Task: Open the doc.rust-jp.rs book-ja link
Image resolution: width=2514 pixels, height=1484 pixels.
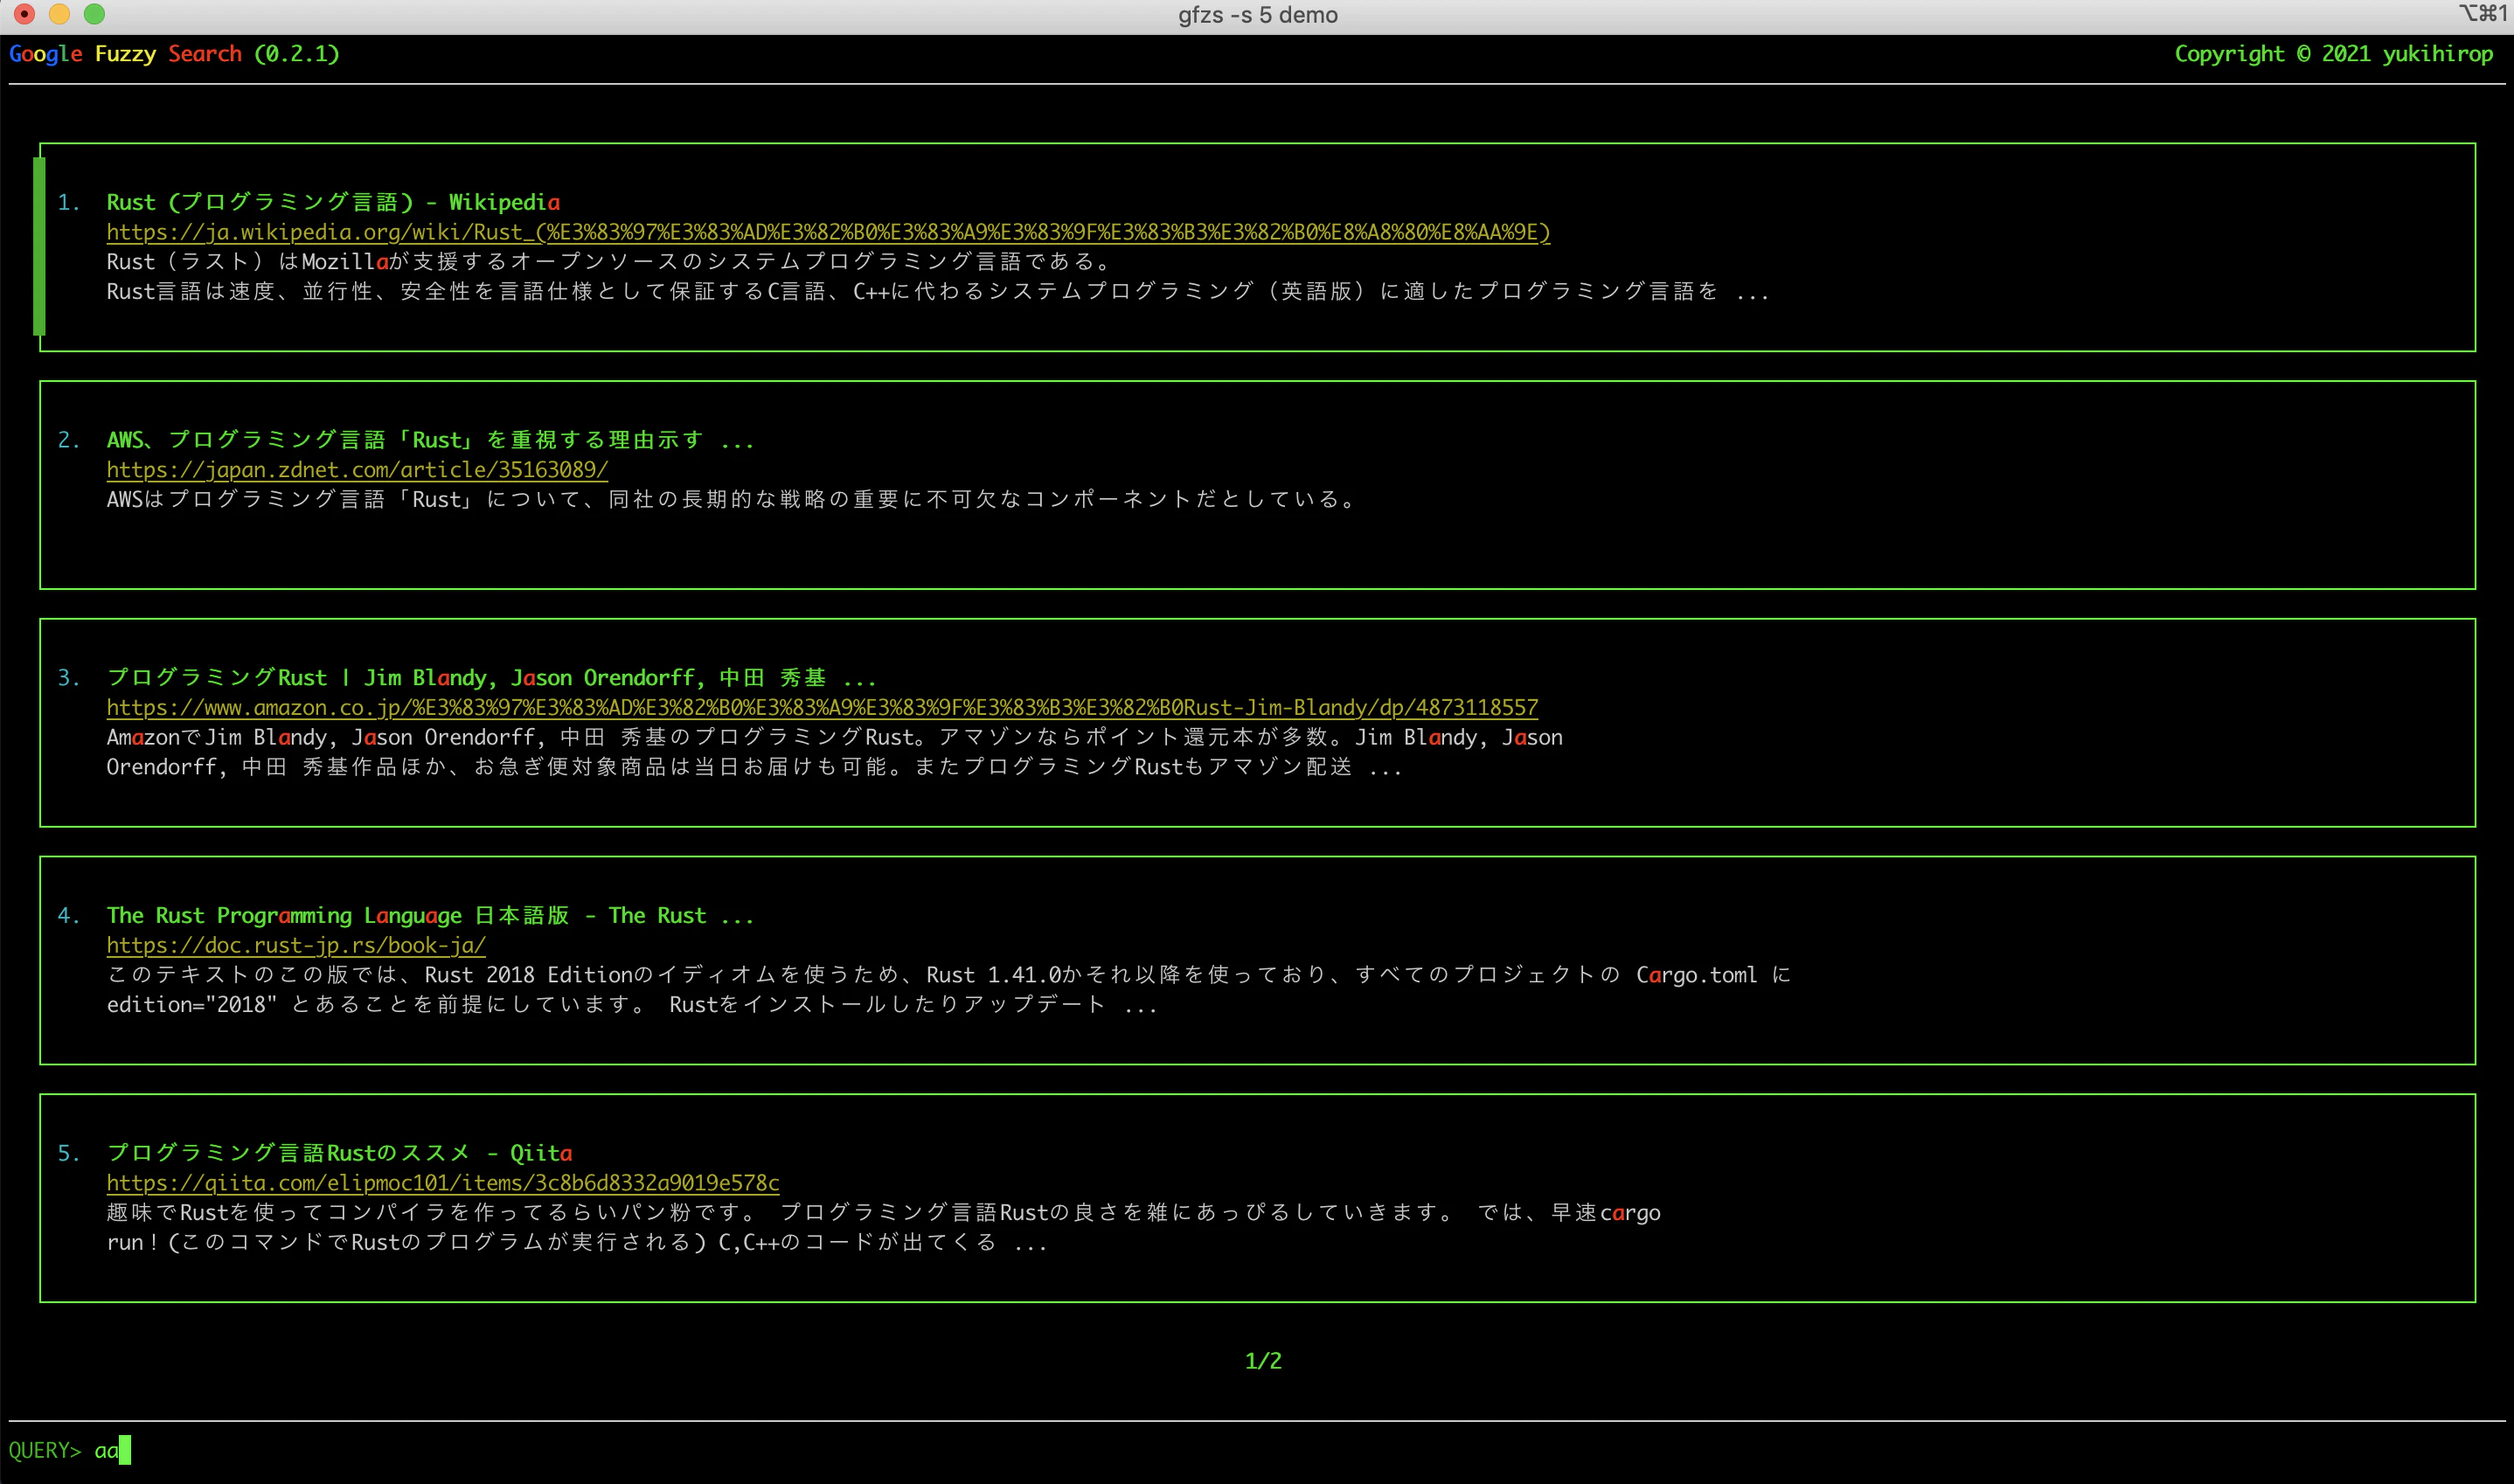Action: [296, 945]
